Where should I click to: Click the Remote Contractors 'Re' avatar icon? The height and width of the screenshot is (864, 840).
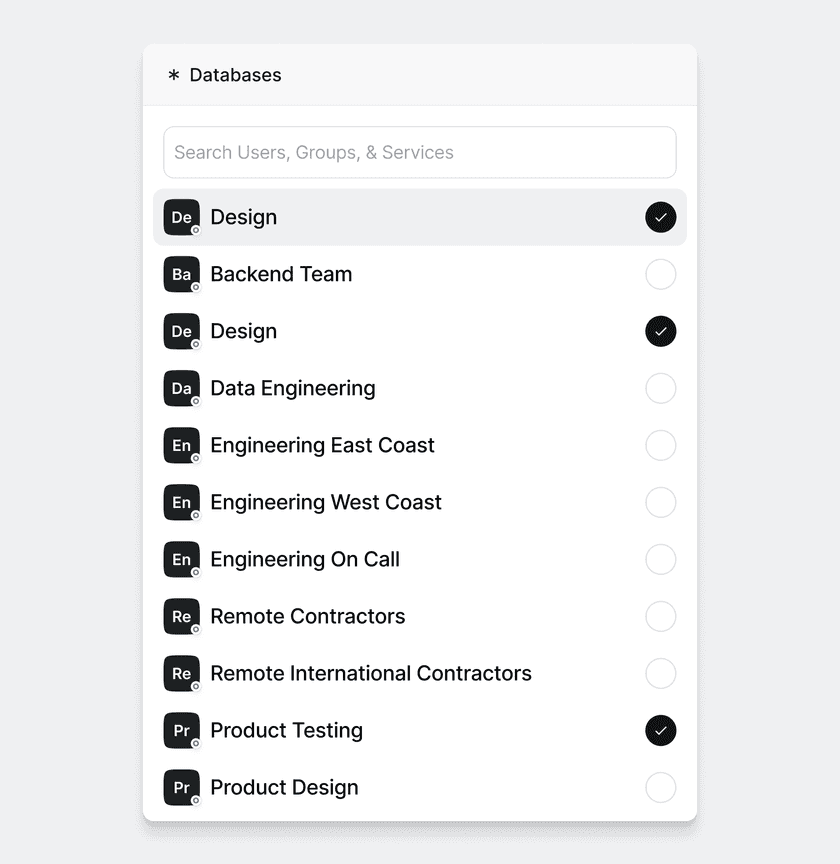[x=181, y=616]
